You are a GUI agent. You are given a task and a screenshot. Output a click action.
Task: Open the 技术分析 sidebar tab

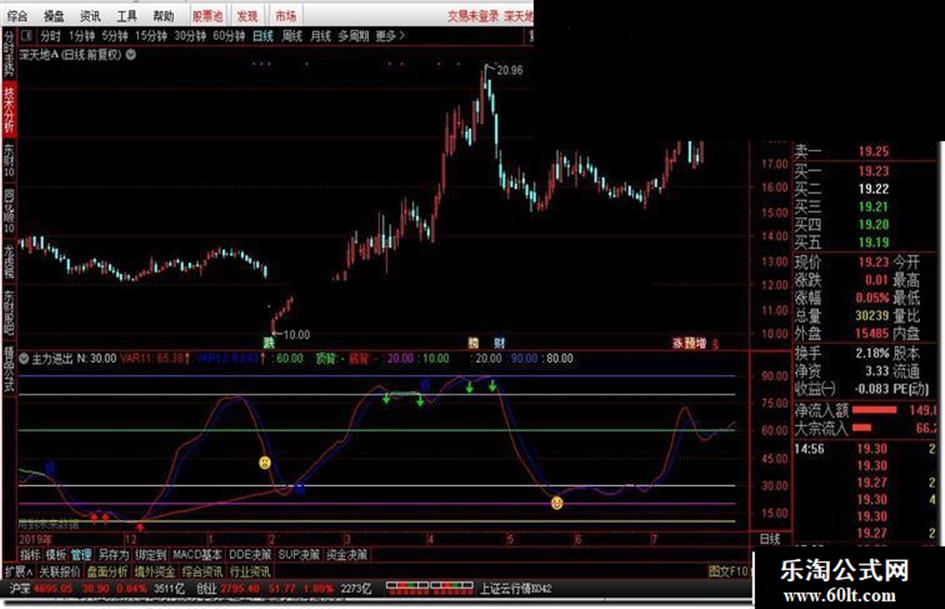tap(10, 110)
